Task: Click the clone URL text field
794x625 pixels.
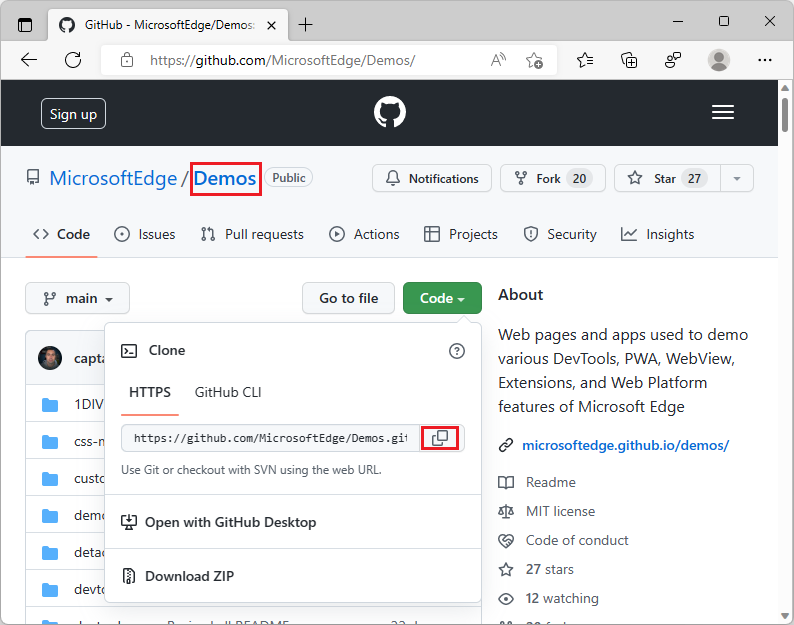Action: click(270, 438)
